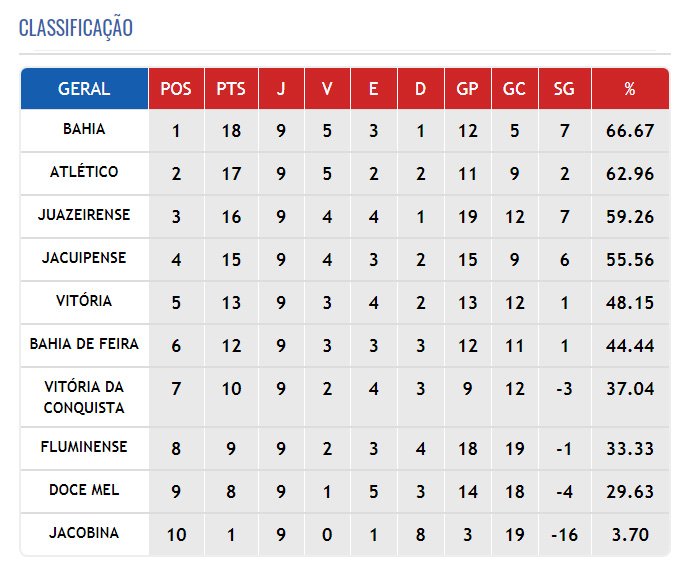This screenshot has width=696, height=573.
Task: Click the GP column header
Action: [x=468, y=88]
